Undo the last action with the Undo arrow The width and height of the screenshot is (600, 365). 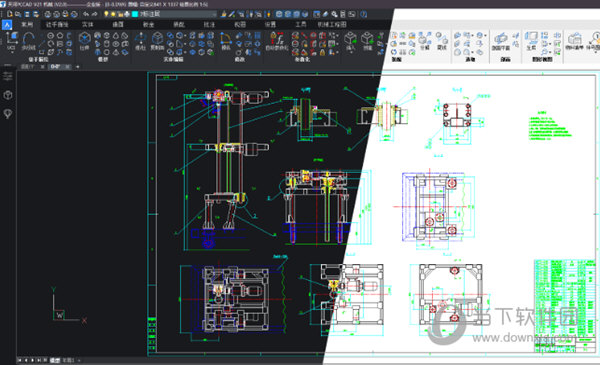tap(86, 14)
